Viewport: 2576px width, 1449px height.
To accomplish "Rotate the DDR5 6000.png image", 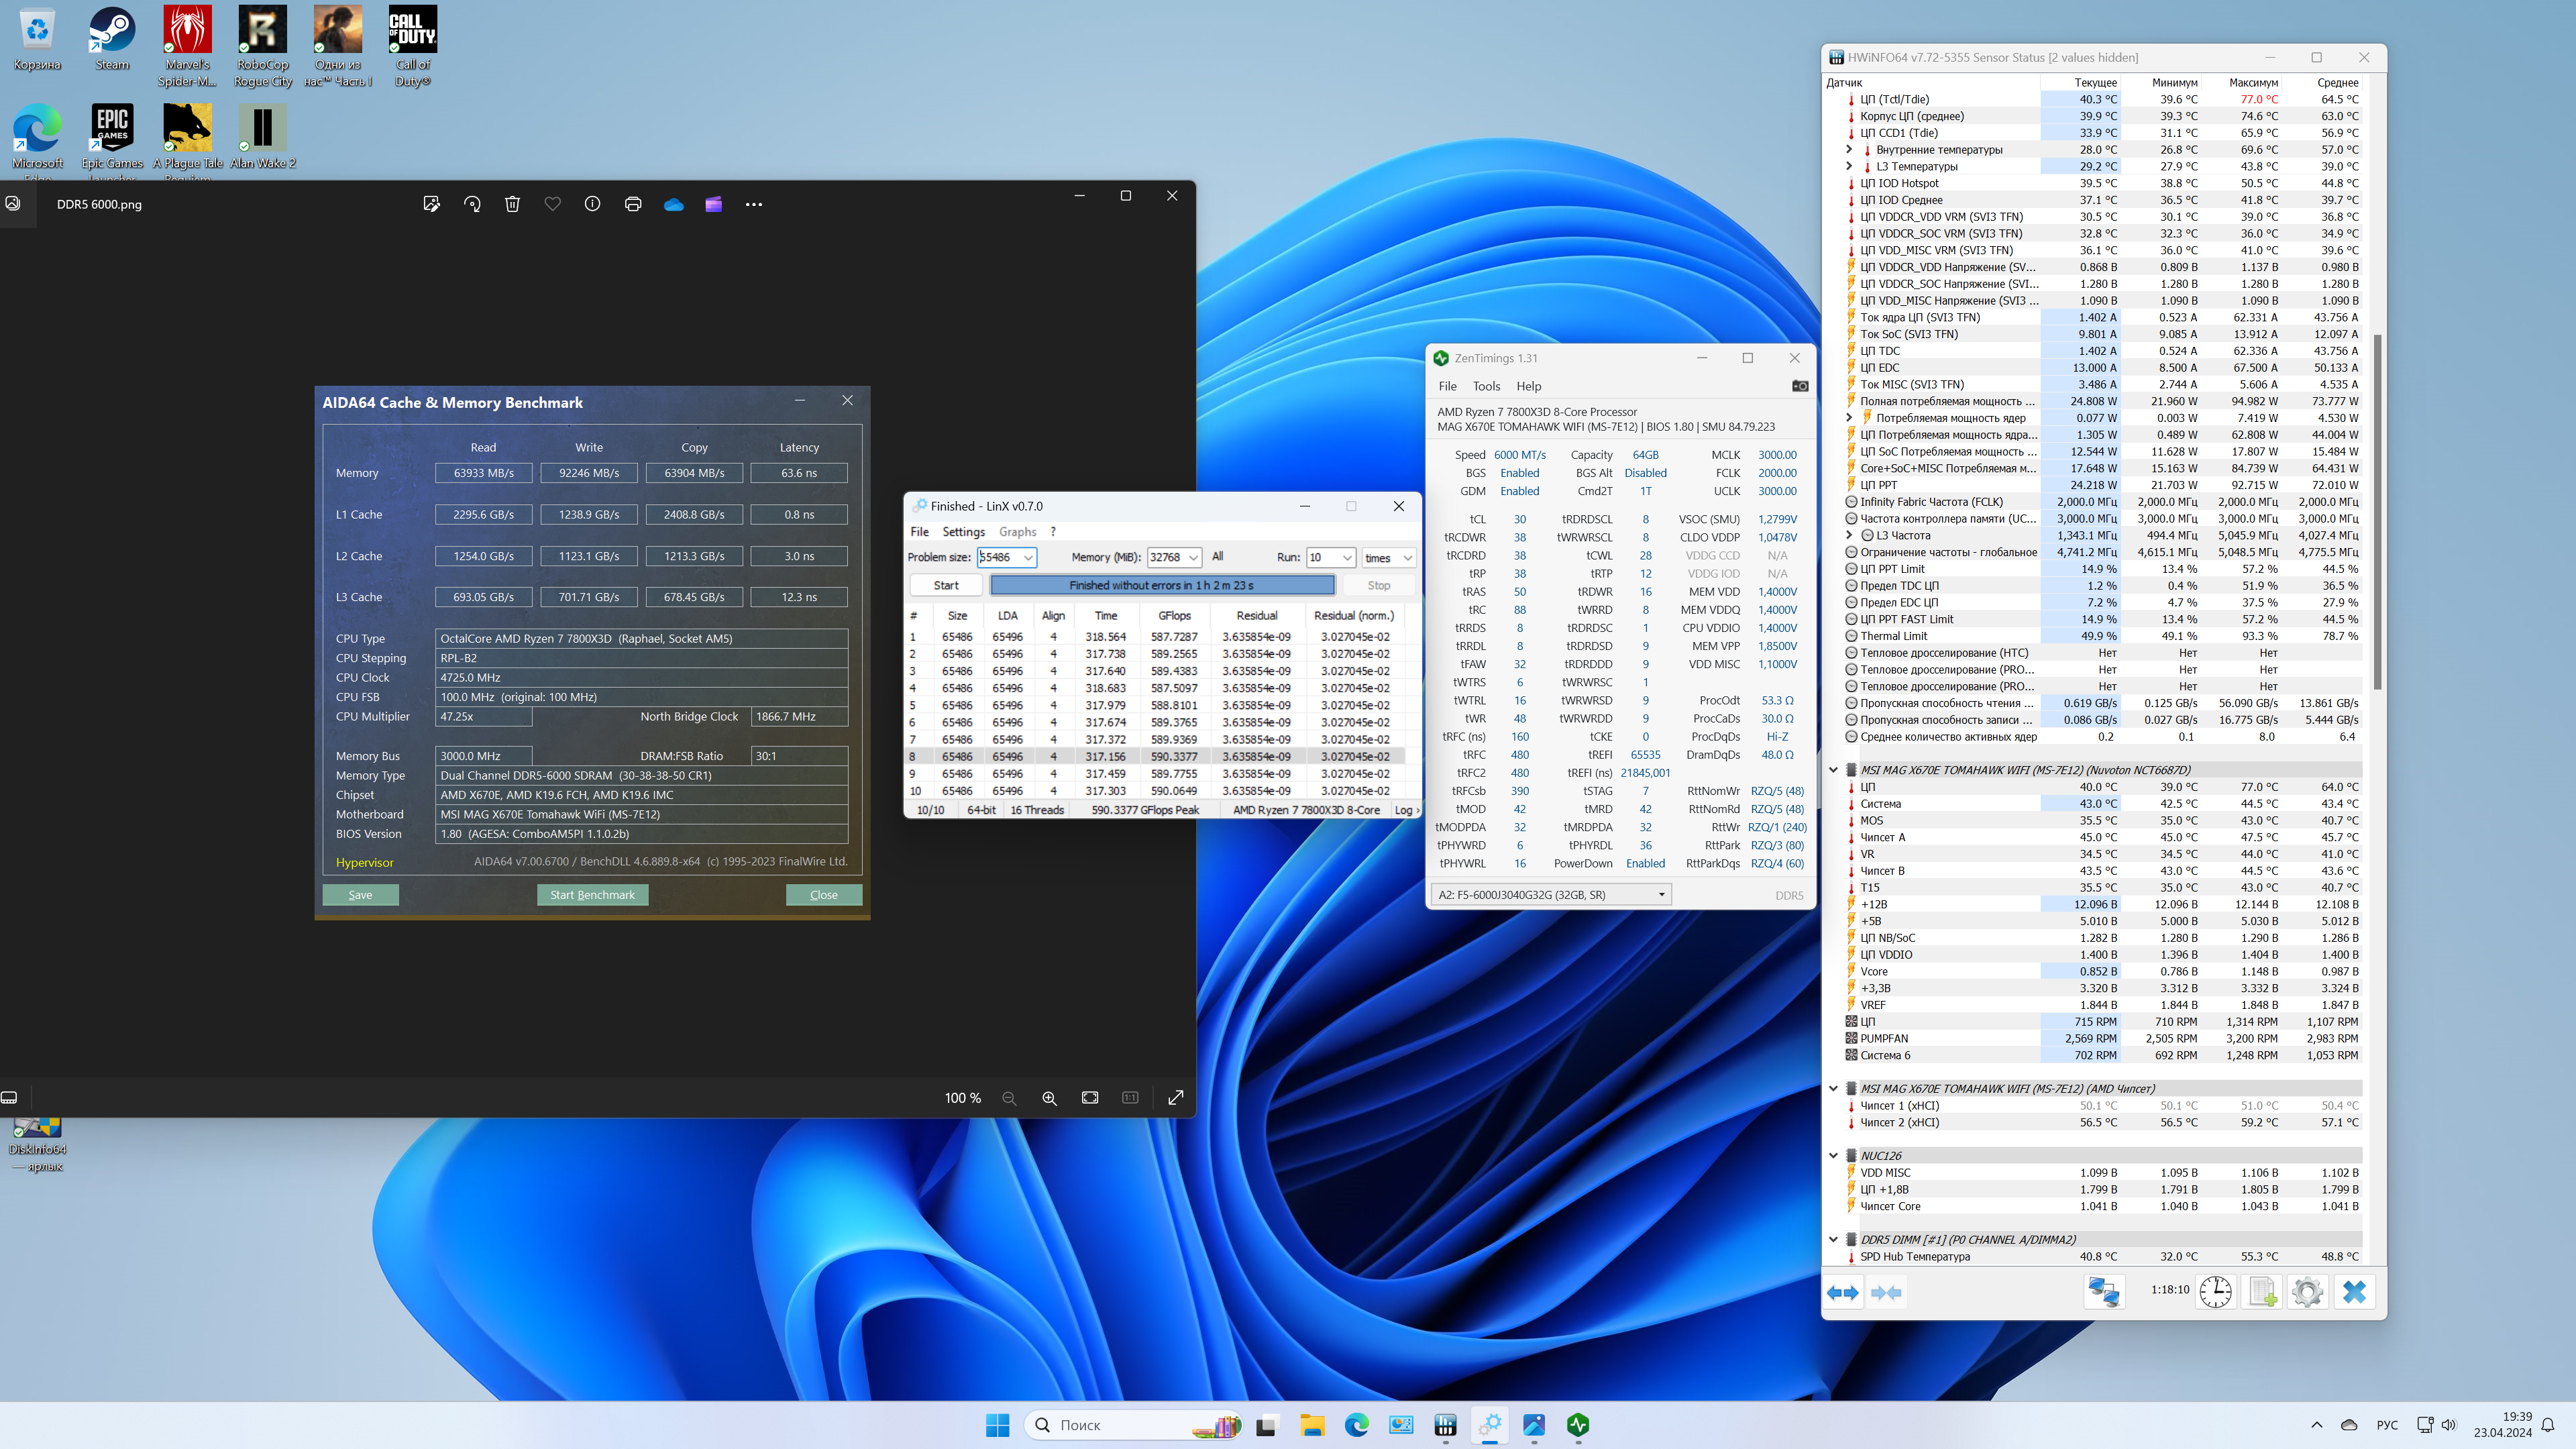I will coord(472,204).
